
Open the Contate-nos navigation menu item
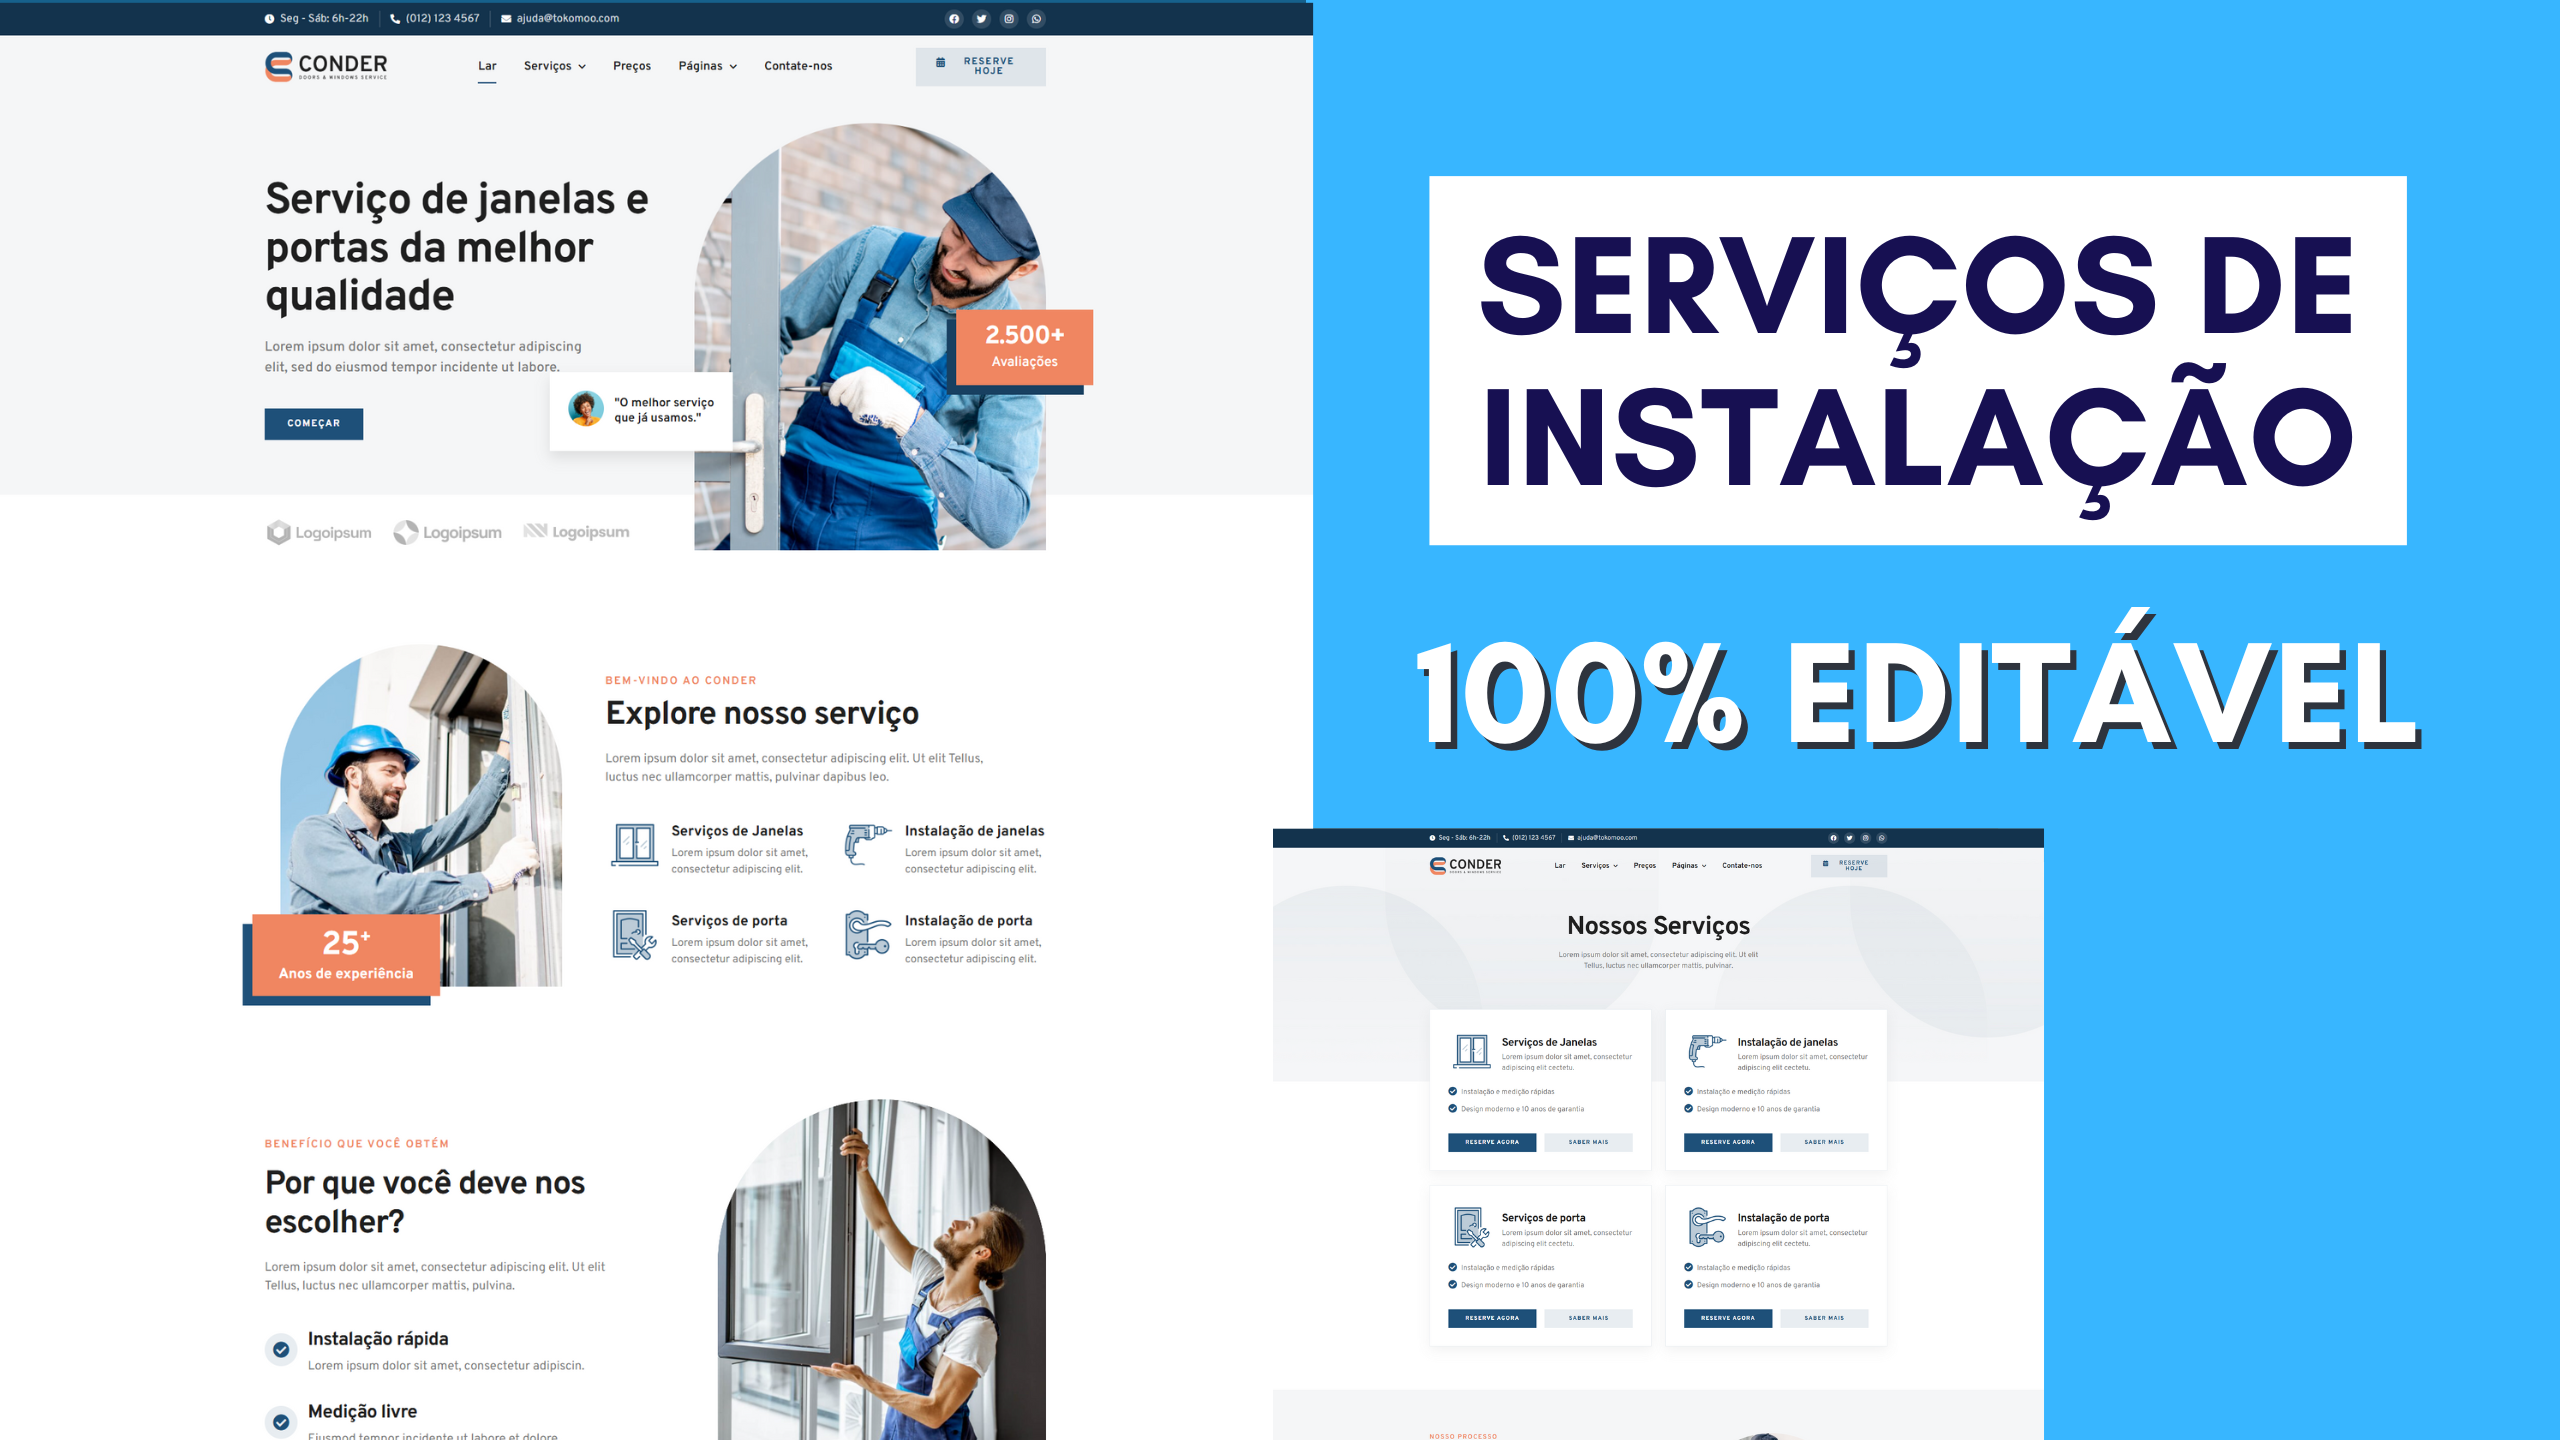tap(796, 67)
